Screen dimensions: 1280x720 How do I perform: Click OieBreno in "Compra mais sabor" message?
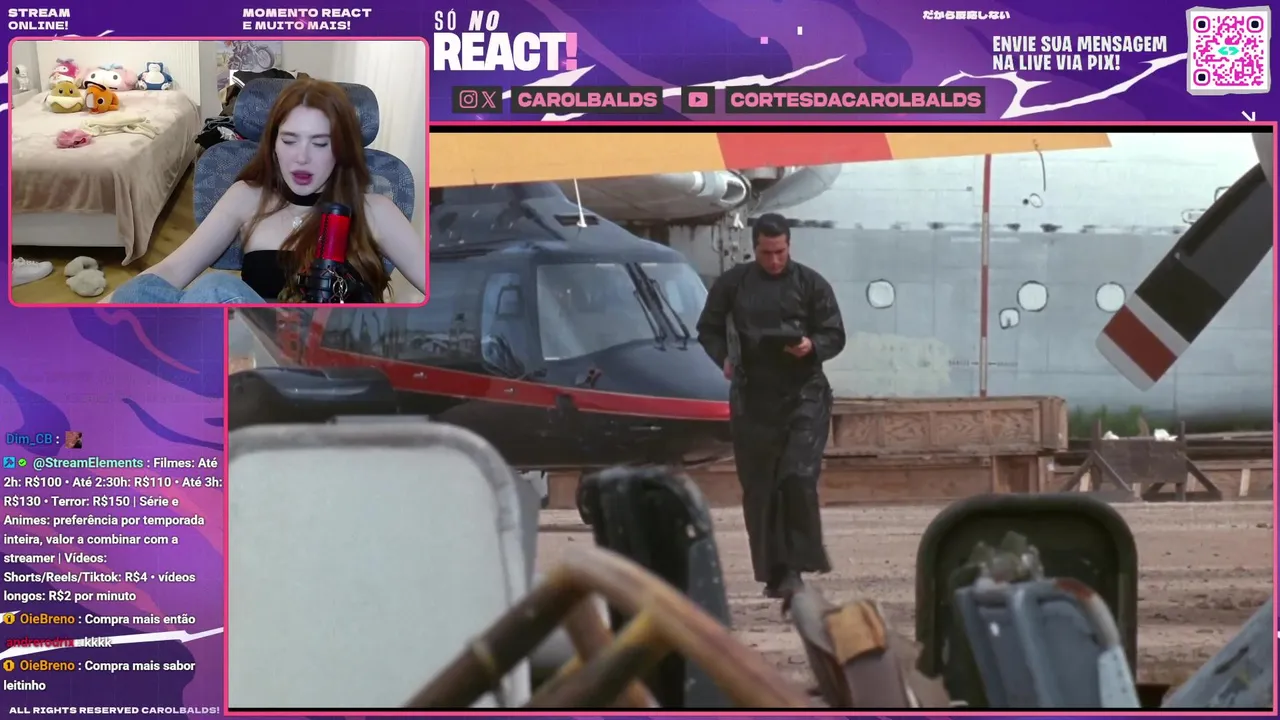click(x=47, y=665)
